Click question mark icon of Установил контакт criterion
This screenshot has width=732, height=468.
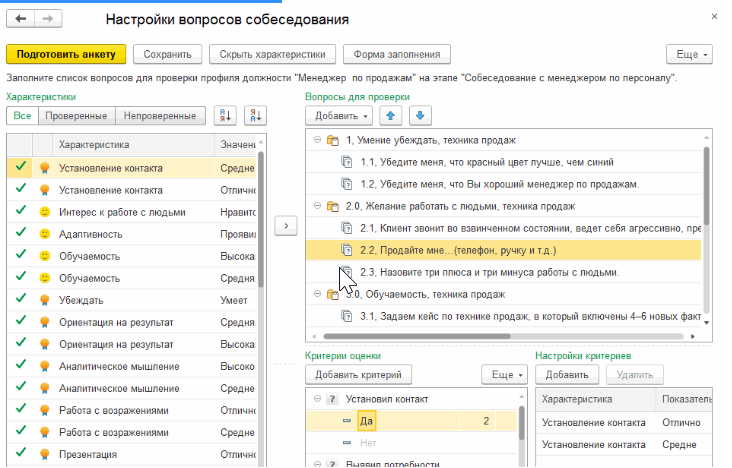pos(332,399)
